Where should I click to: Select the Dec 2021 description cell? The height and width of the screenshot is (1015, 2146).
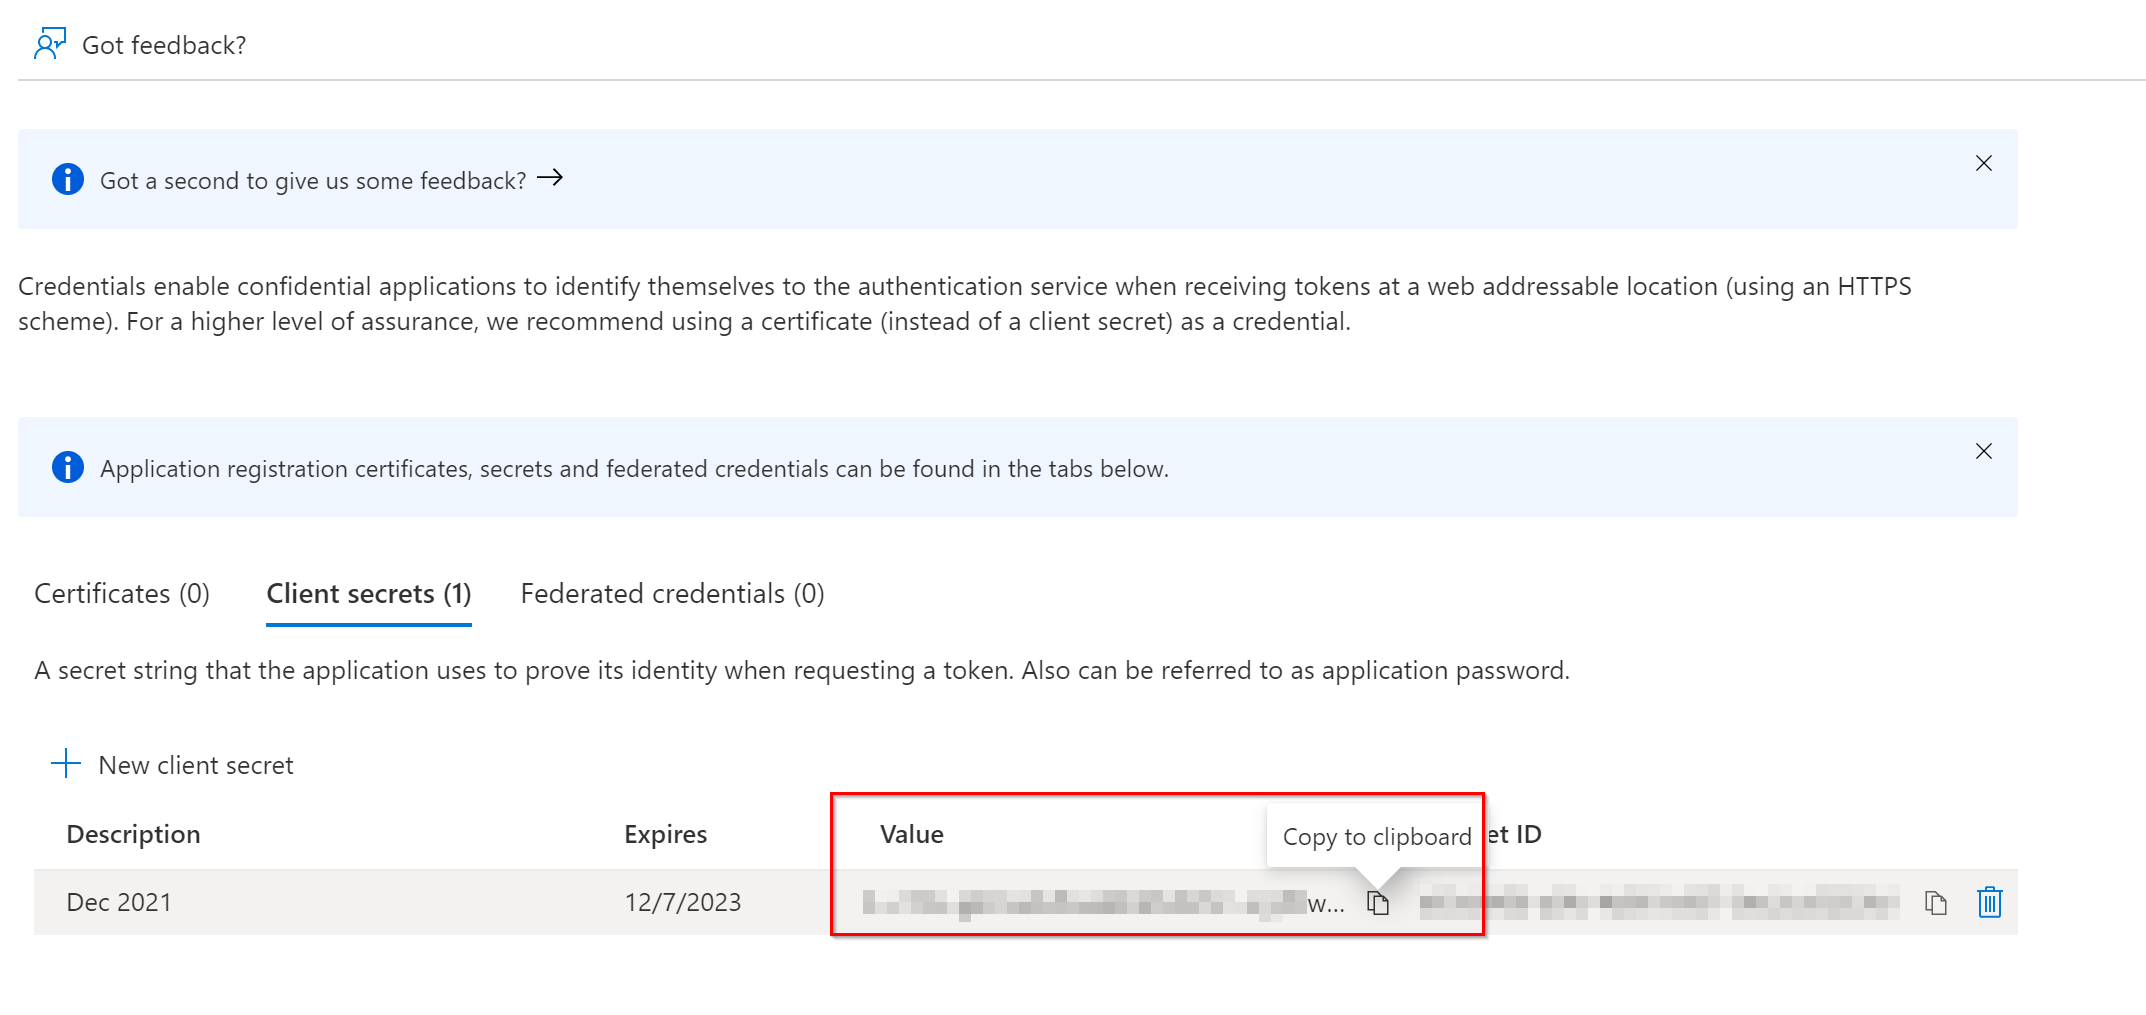coord(119,902)
